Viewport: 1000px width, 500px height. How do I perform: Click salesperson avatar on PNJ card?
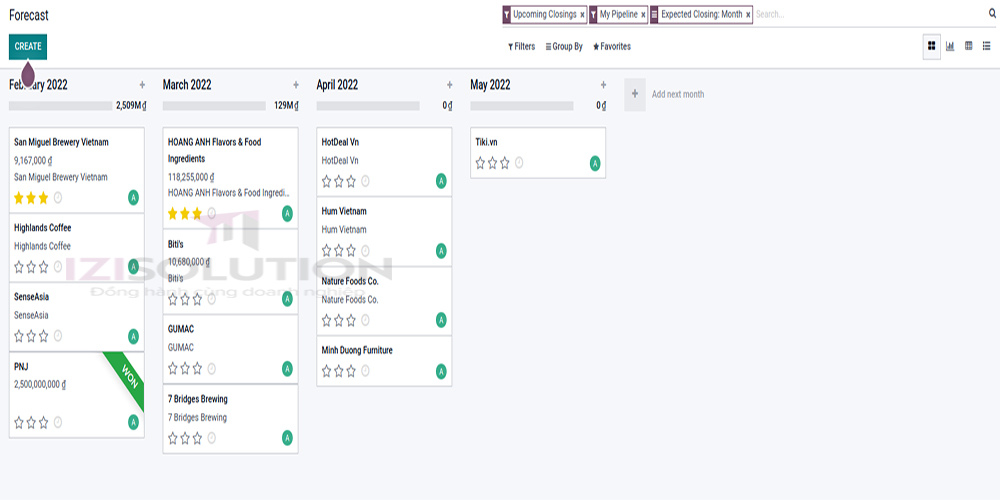click(133, 422)
